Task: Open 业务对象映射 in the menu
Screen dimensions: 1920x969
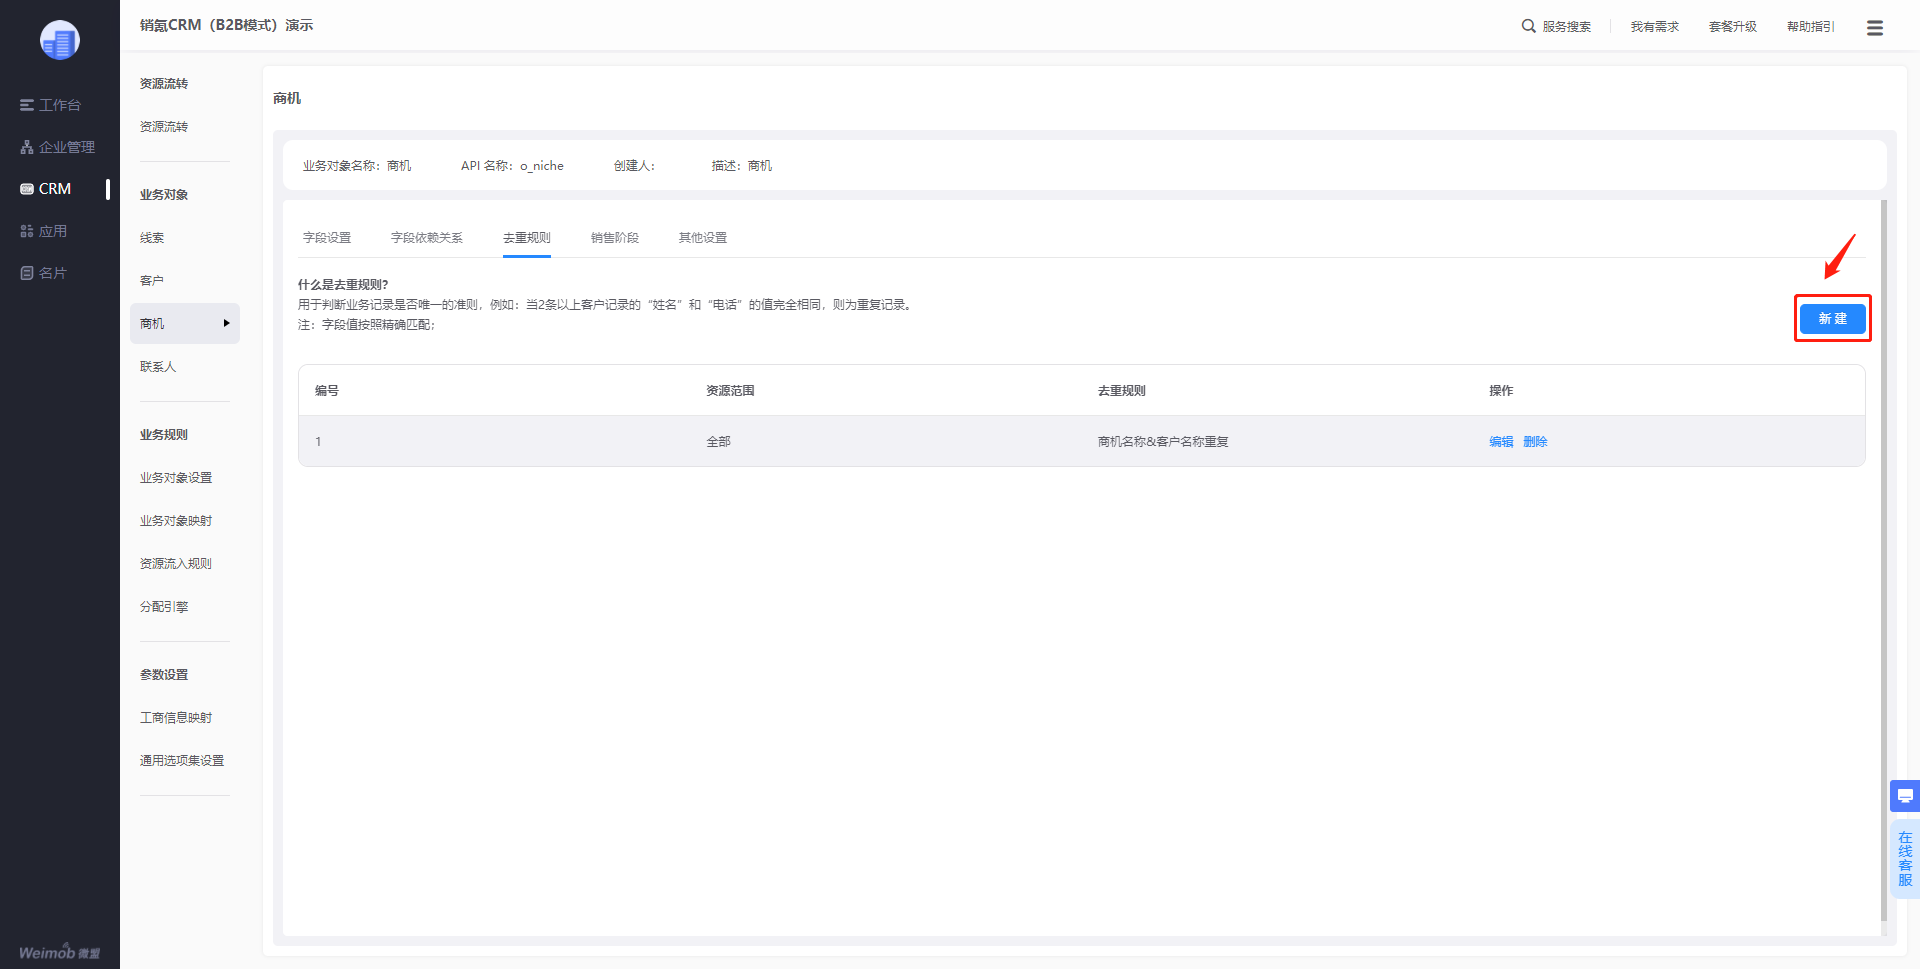Action: point(176,521)
